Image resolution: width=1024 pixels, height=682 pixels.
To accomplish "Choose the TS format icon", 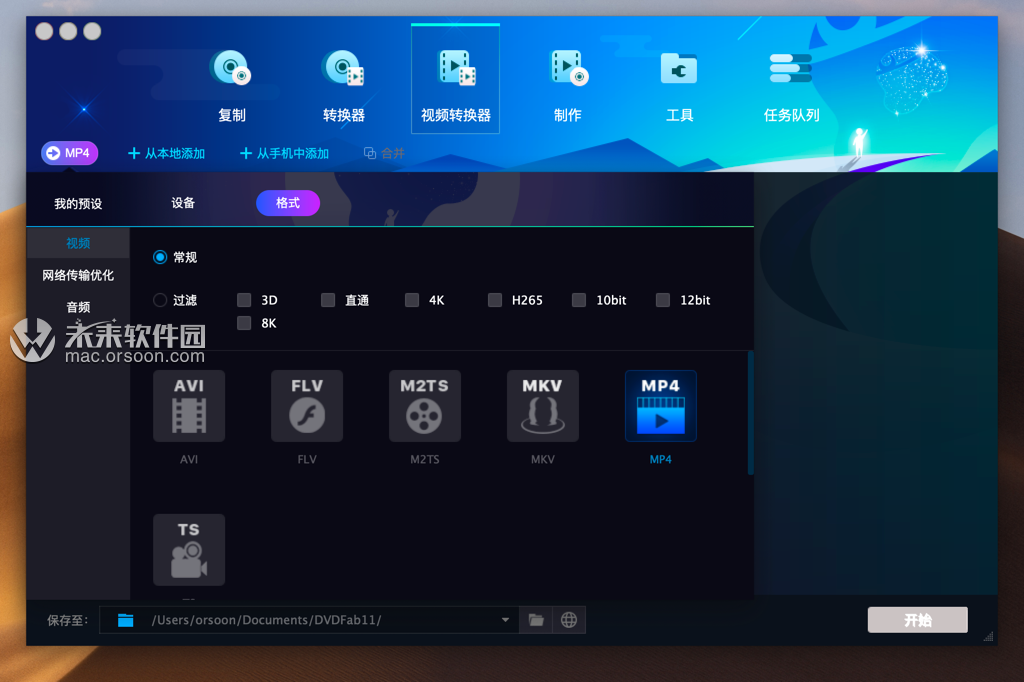I will click(189, 549).
